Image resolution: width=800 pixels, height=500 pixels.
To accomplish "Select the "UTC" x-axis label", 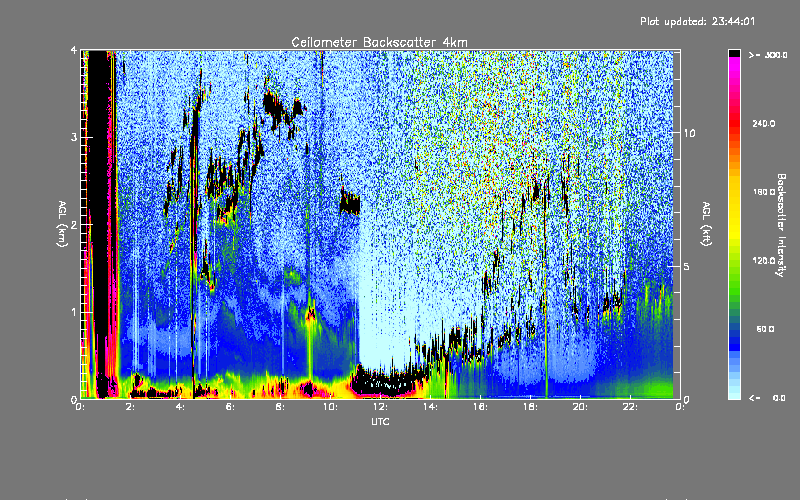I will [380, 421].
